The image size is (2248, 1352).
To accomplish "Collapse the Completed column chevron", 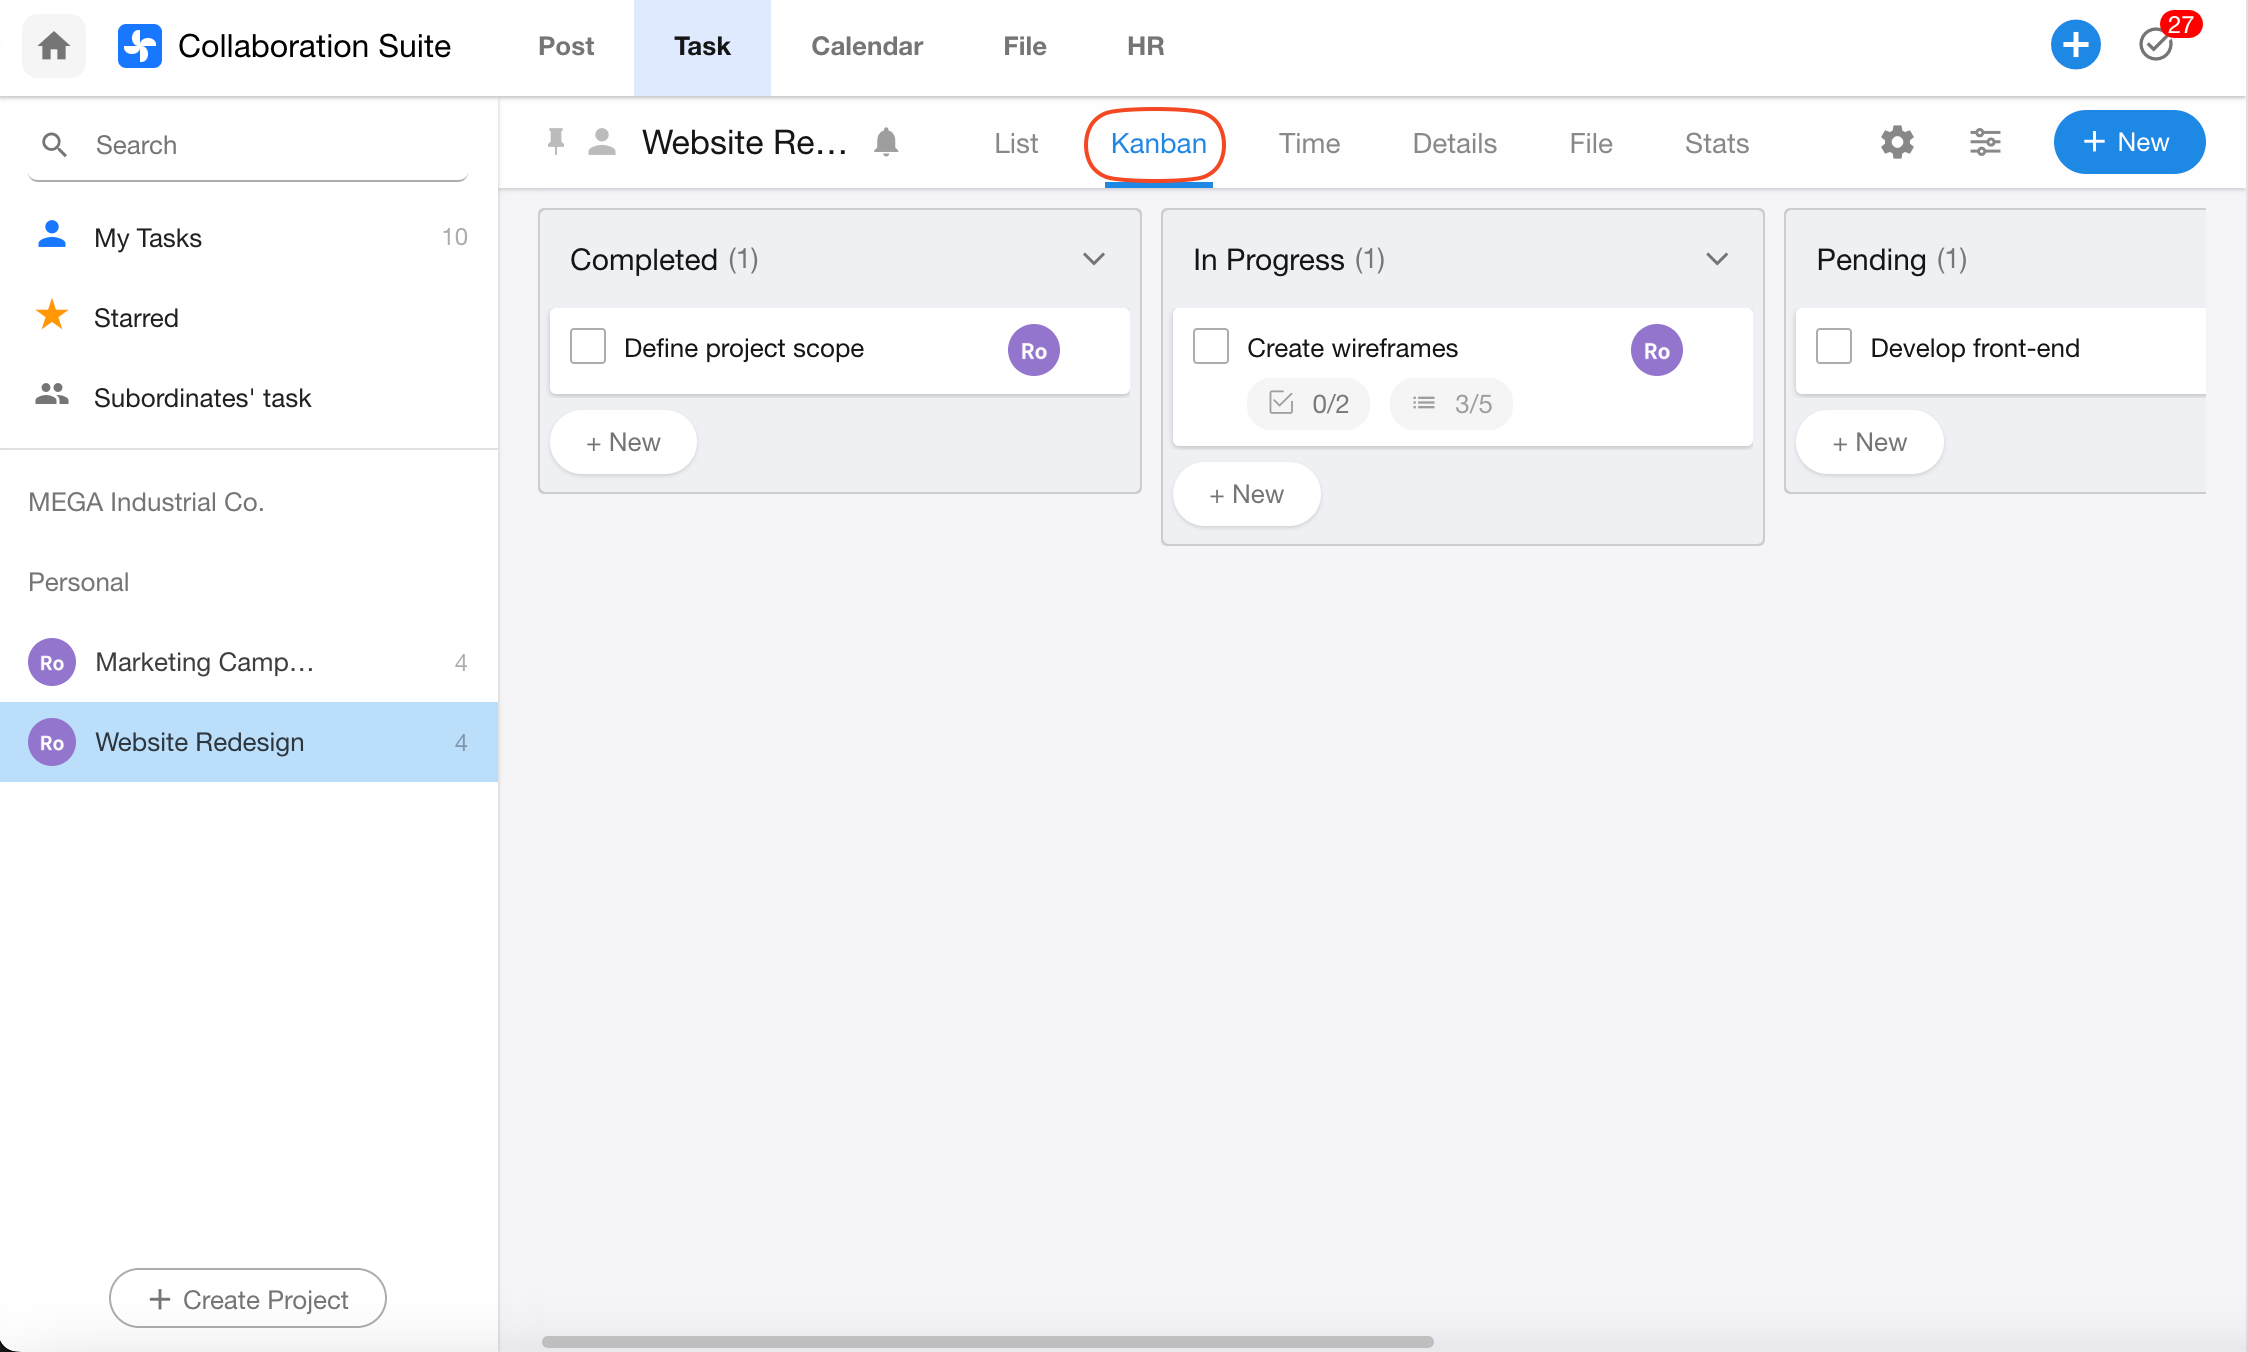I will click(x=1094, y=259).
